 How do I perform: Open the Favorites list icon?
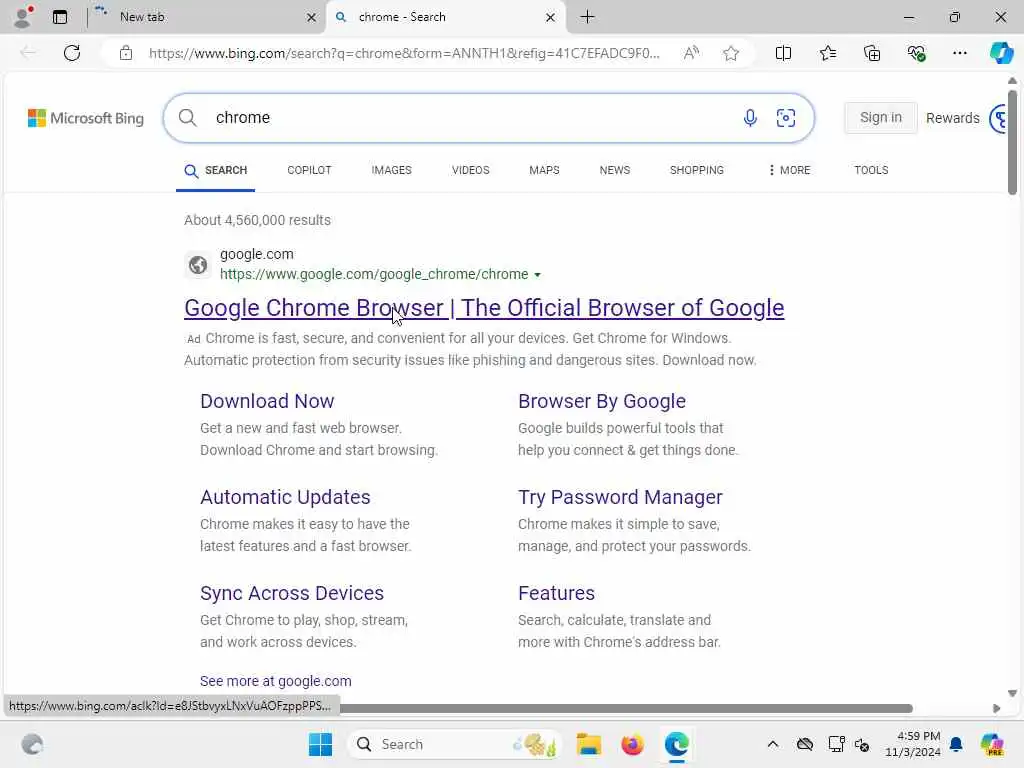[x=827, y=53]
